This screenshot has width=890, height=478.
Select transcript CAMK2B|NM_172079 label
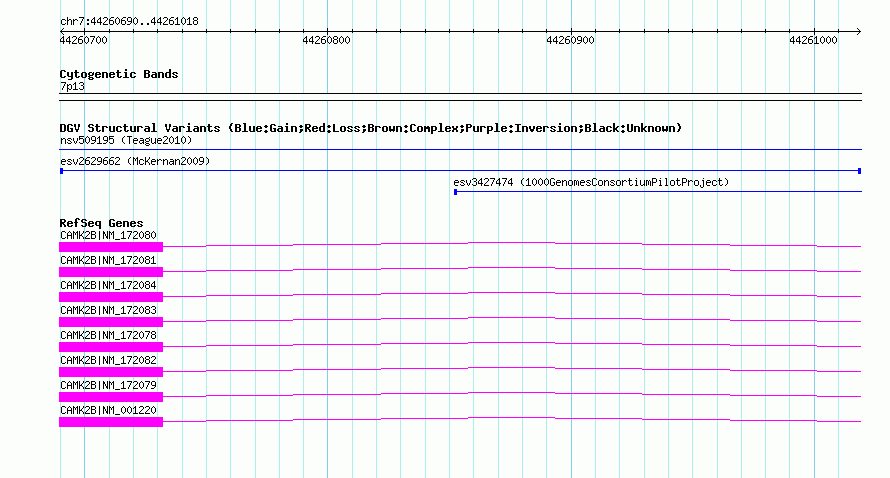point(108,385)
